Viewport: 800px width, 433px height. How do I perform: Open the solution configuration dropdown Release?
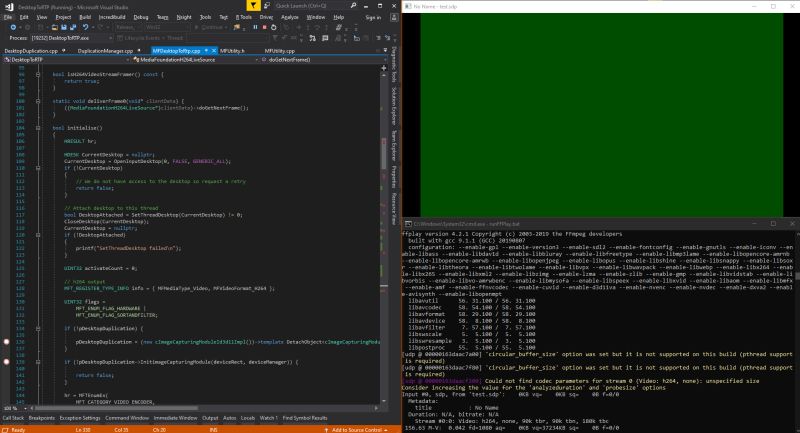128,28
